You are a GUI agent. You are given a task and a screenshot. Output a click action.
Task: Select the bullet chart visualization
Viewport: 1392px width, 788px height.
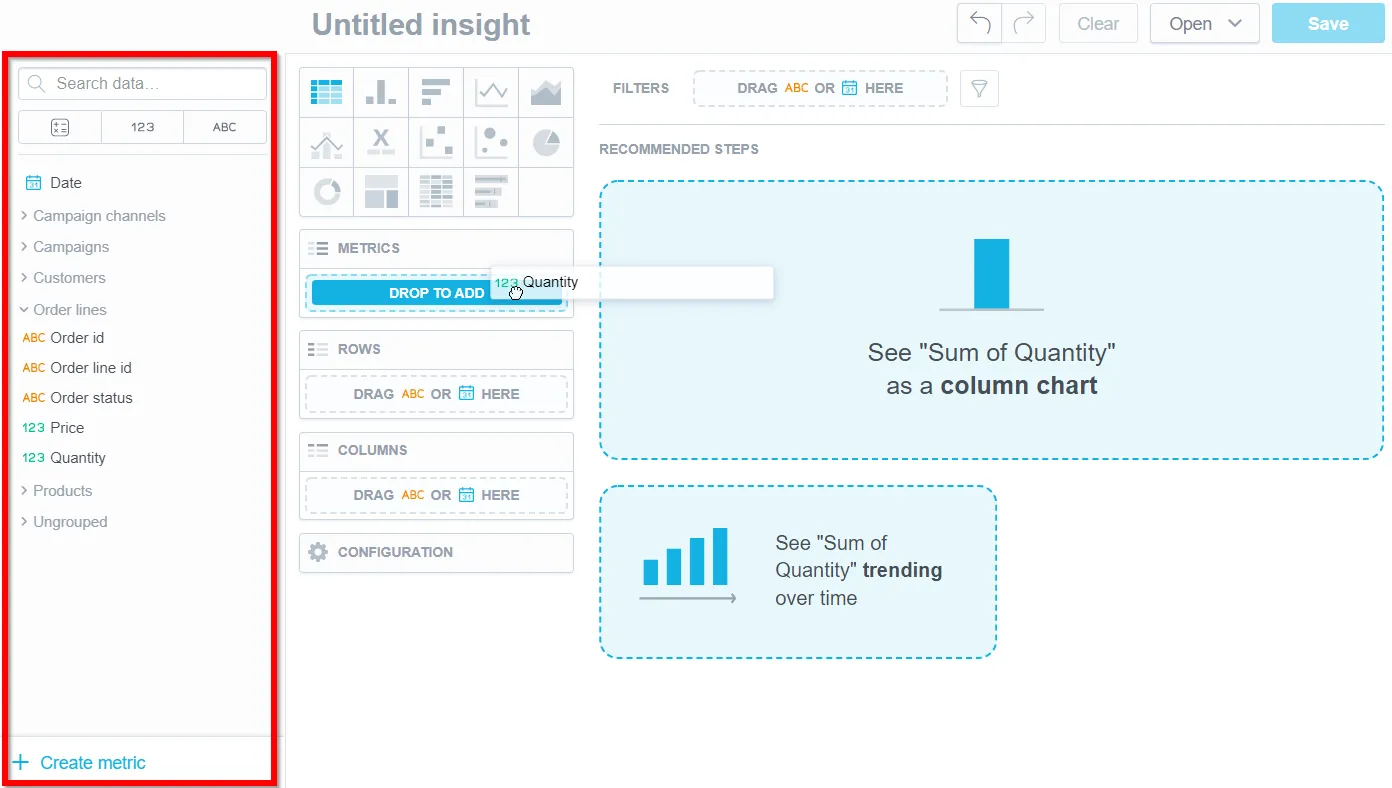[491, 192]
